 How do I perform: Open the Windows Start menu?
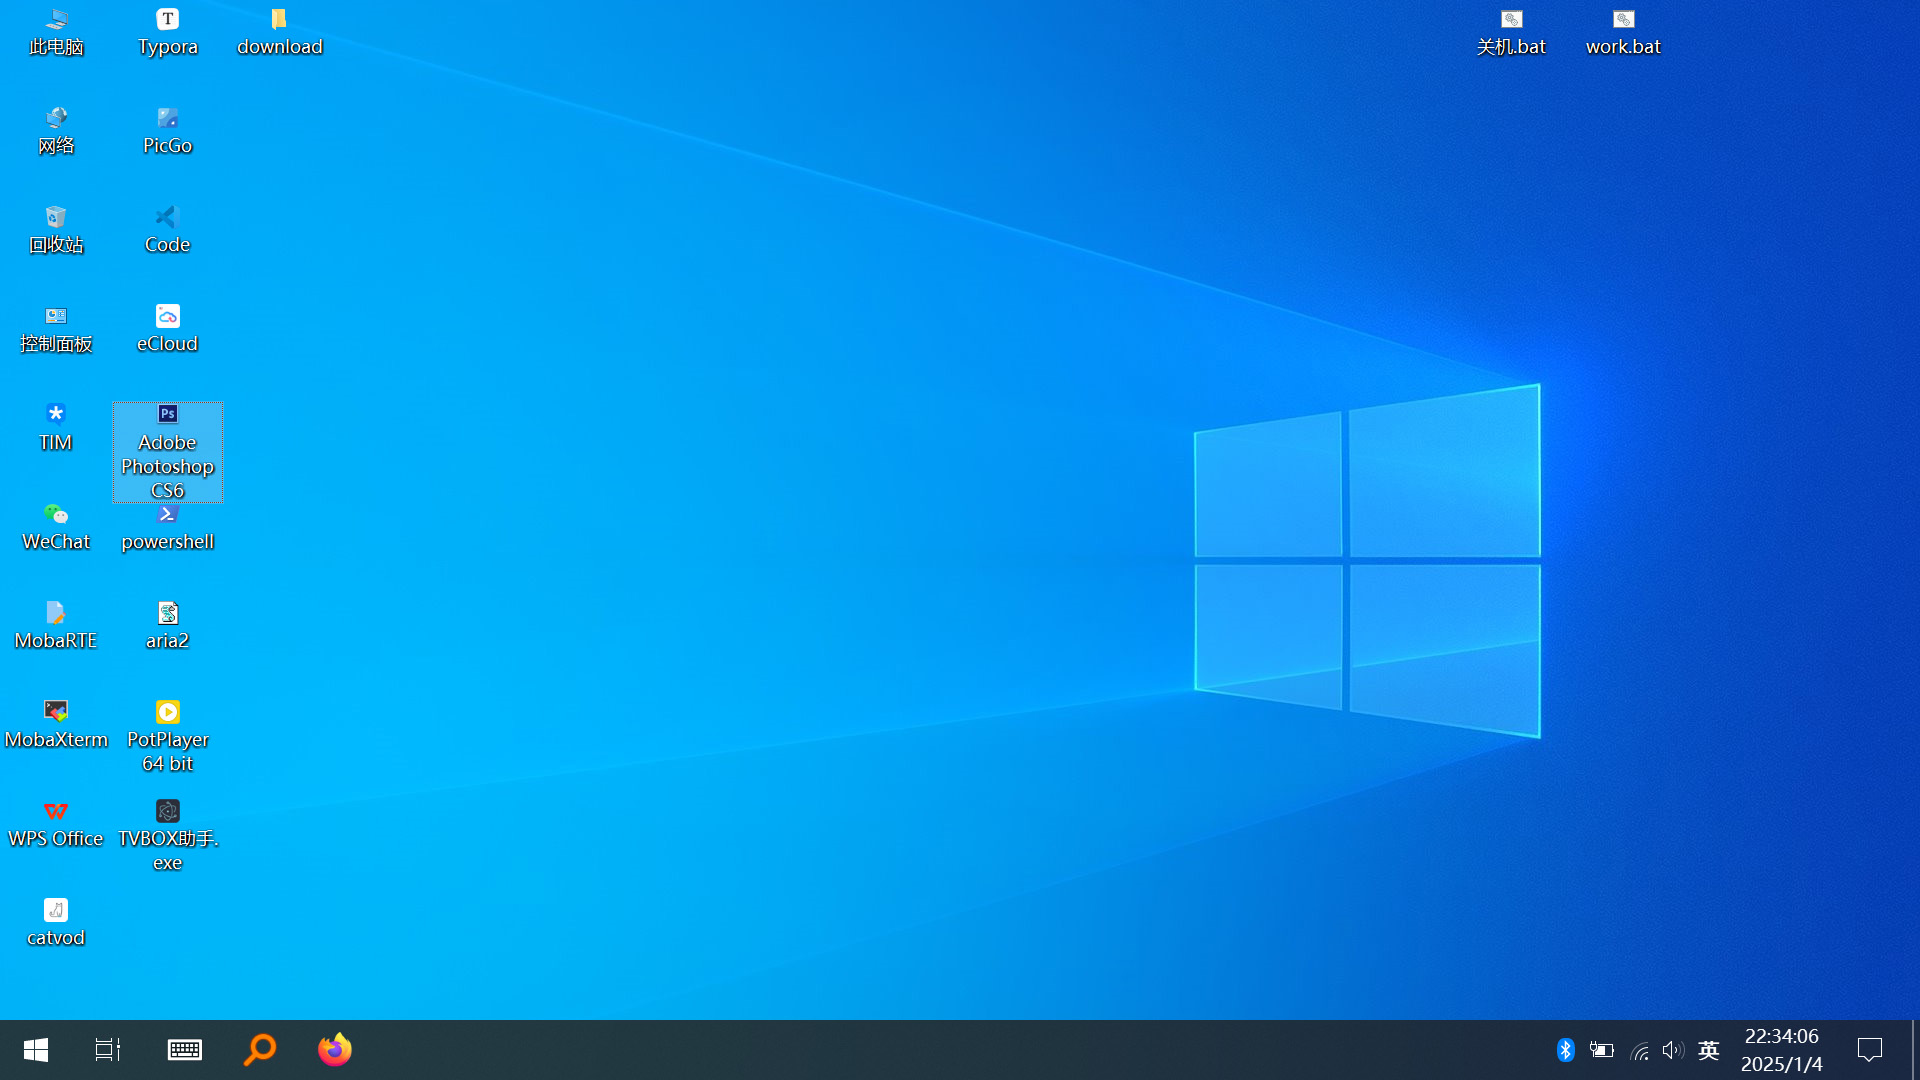(x=36, y=1050)
